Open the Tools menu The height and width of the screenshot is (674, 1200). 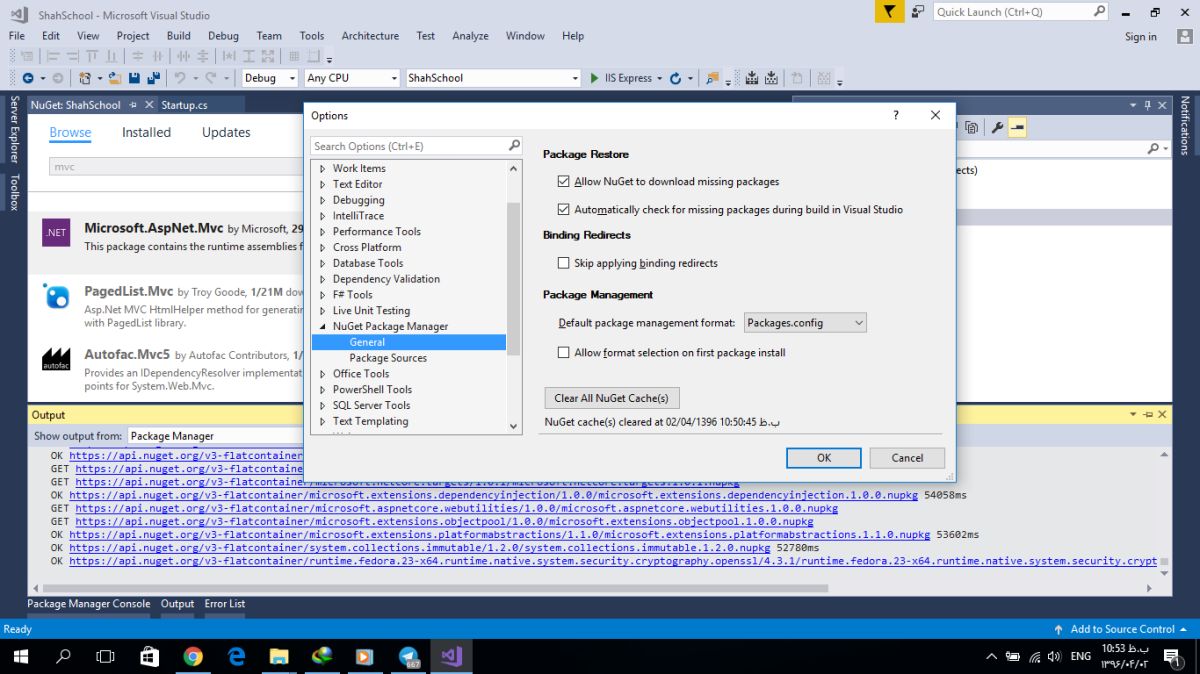312,36
